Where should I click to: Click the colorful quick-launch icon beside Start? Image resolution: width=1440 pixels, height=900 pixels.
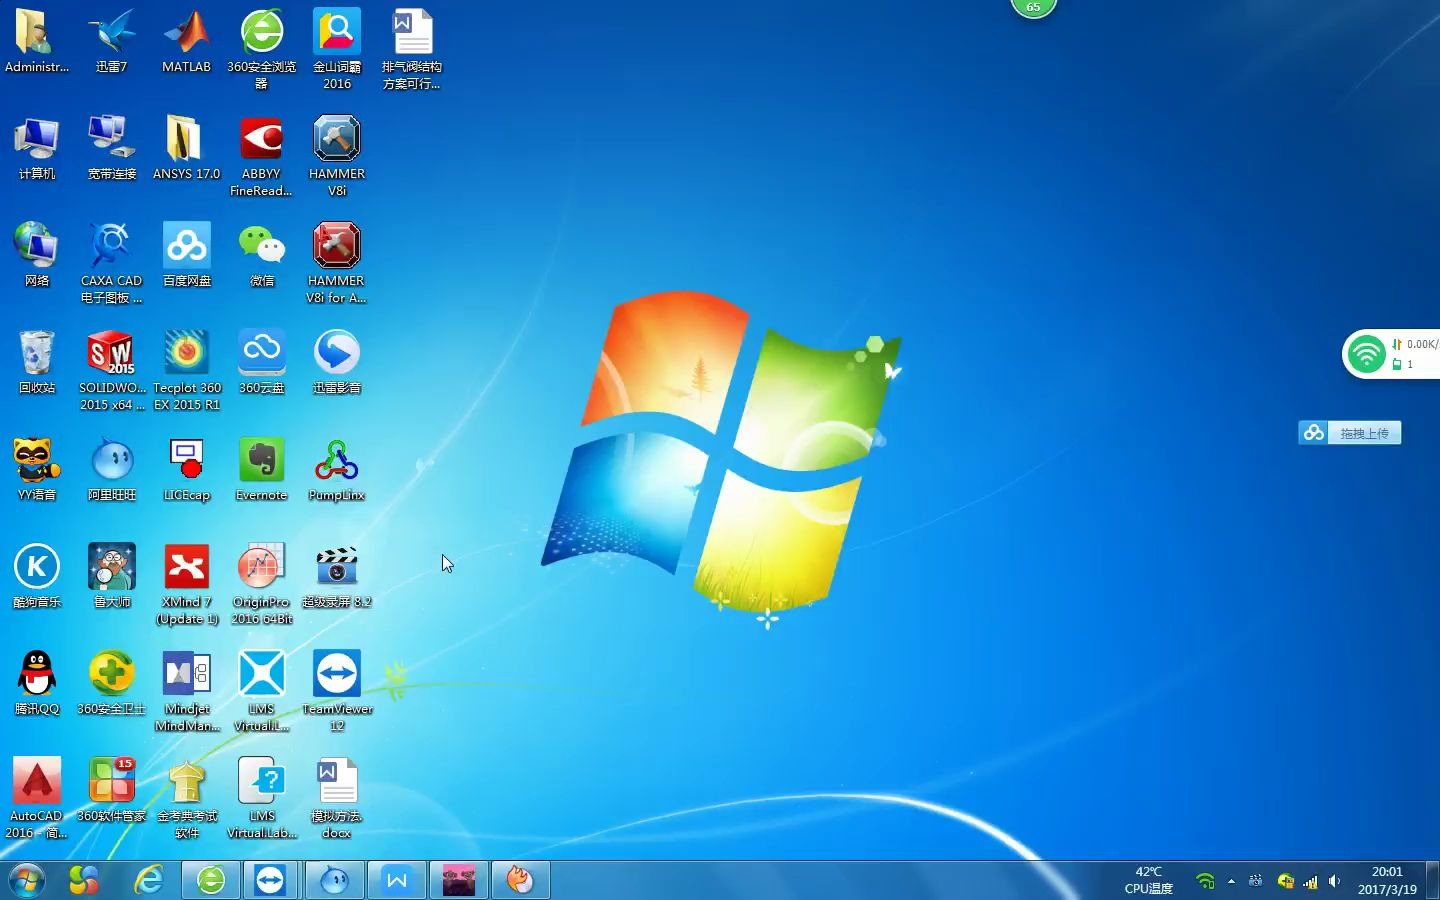pyautogui.click(x=84, y=880)
